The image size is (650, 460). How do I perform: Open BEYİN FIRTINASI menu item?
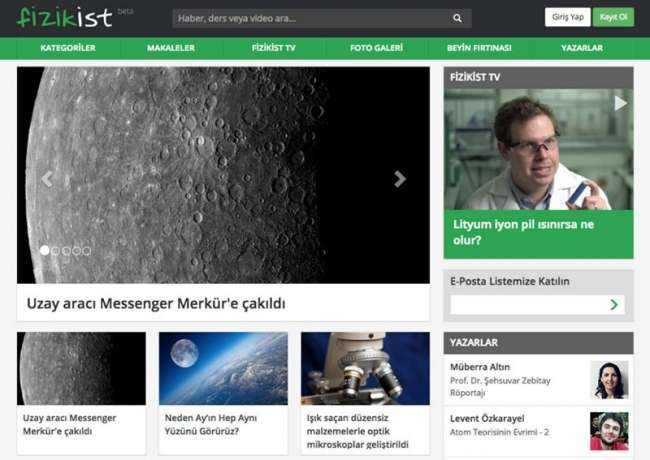479,48
